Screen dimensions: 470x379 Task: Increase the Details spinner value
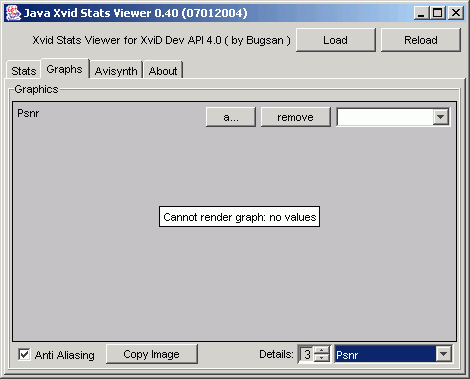click(x=322, y=350)
